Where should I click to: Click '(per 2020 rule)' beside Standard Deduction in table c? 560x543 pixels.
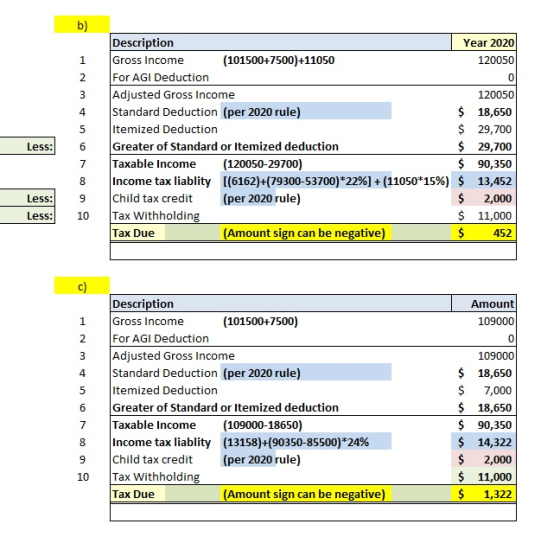262,373
